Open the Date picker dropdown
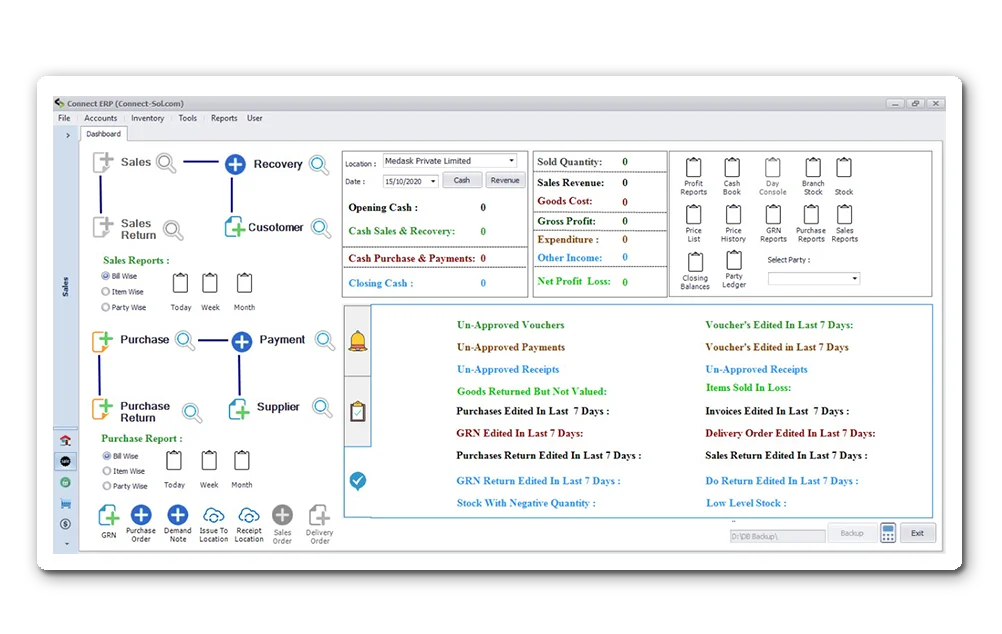The height and width of the screenshot is (634, 1002). click(x=433, y=182)
